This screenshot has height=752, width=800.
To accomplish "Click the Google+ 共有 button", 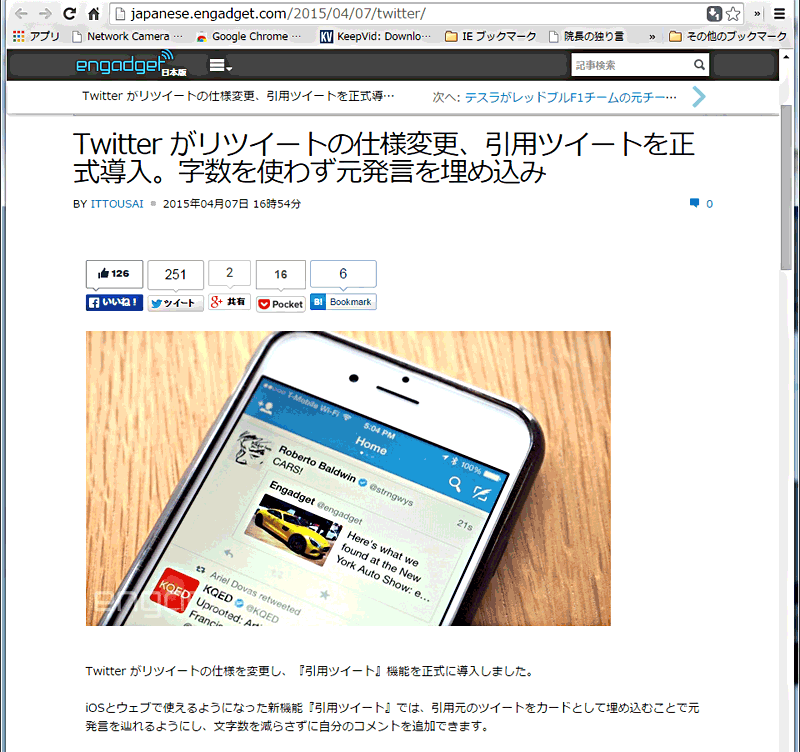I will [230, 302].
